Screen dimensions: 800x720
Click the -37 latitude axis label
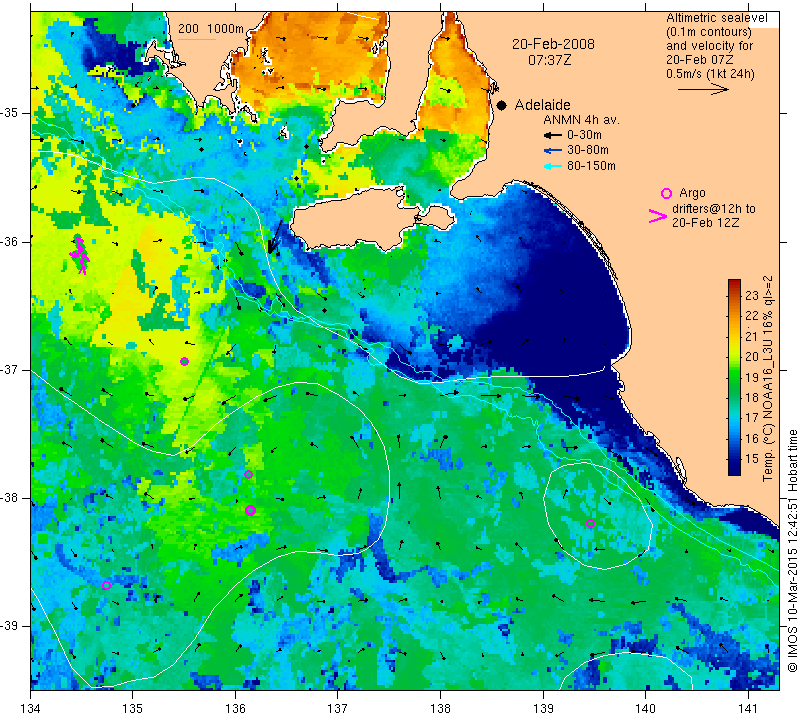9,369
